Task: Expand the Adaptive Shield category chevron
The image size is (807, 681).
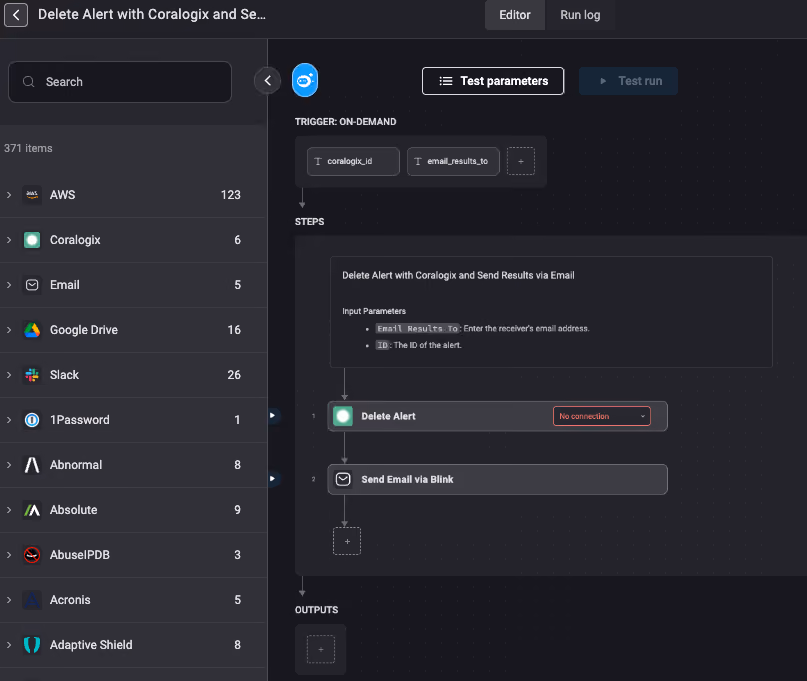Action: pos(9,645)
